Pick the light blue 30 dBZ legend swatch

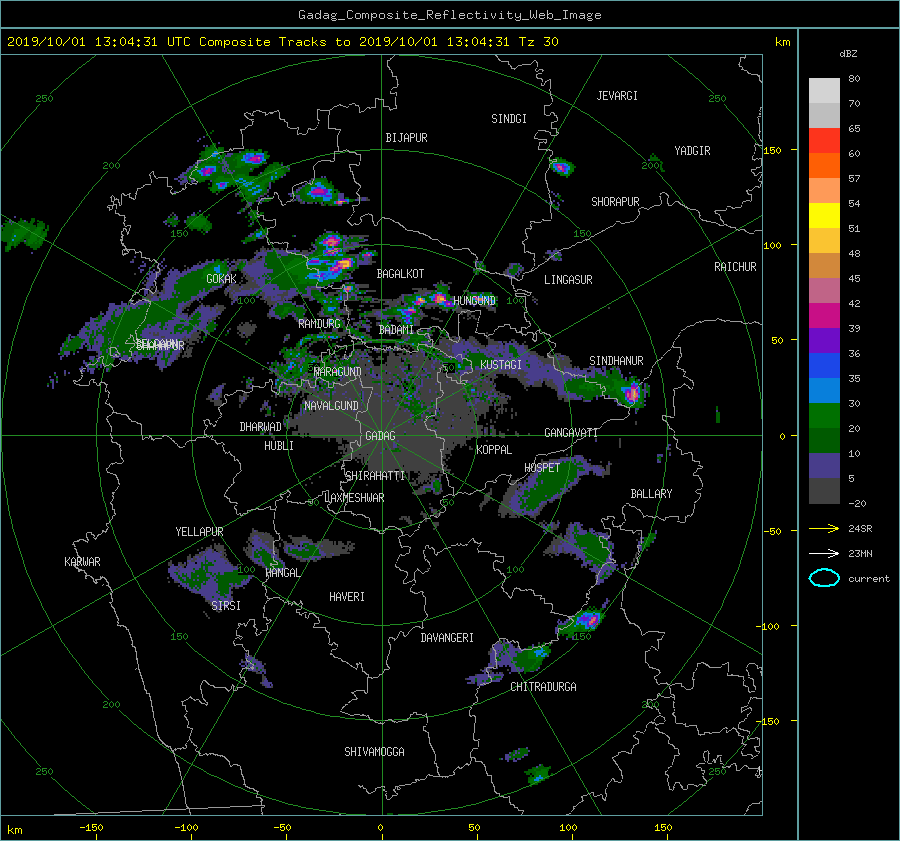[x=824, y=390]
